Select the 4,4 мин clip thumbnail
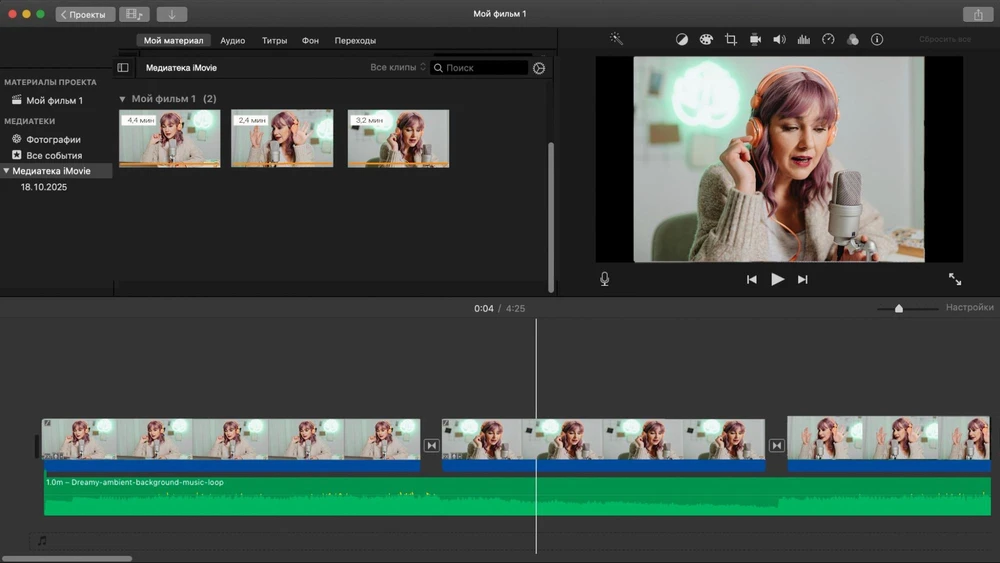The width and height of the screenshot is (1000, 563). coord(170,138)
